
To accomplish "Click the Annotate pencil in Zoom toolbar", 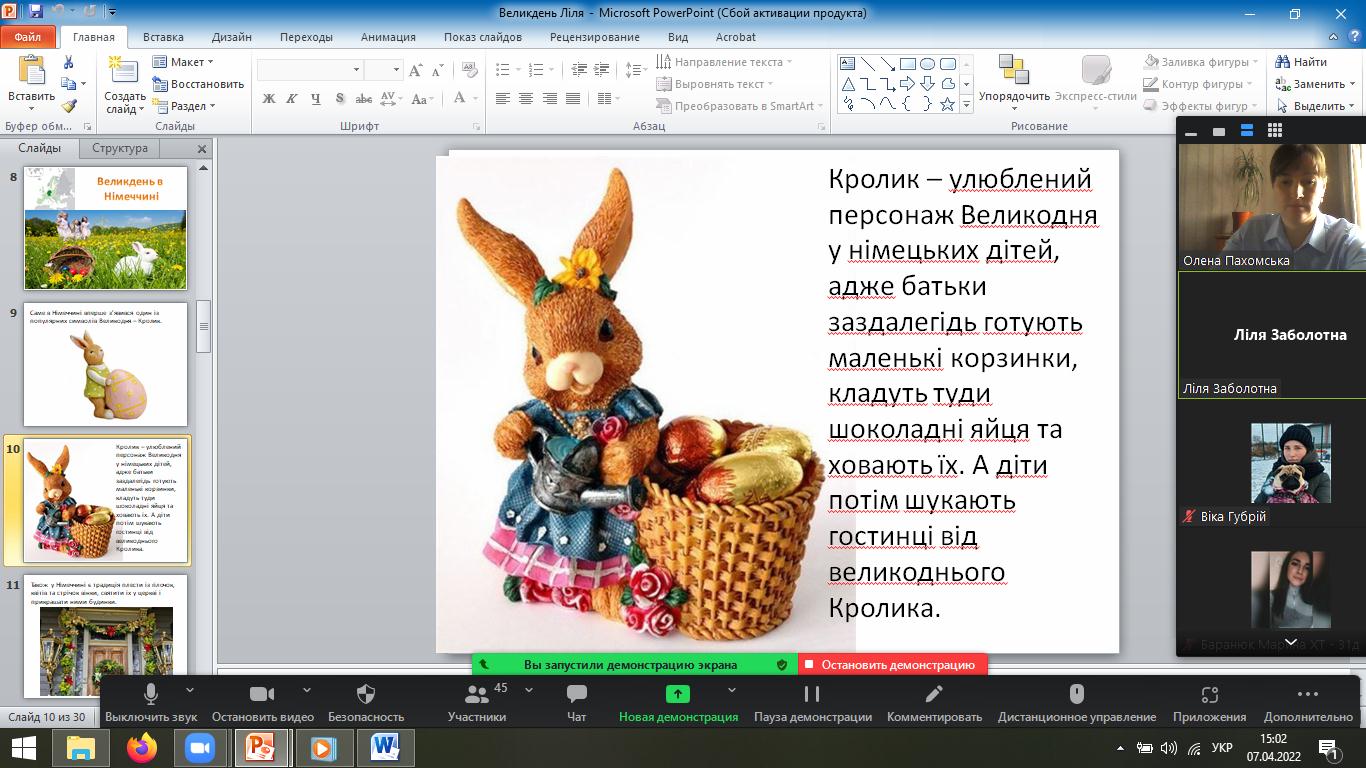I will click(x=934, y=695).
